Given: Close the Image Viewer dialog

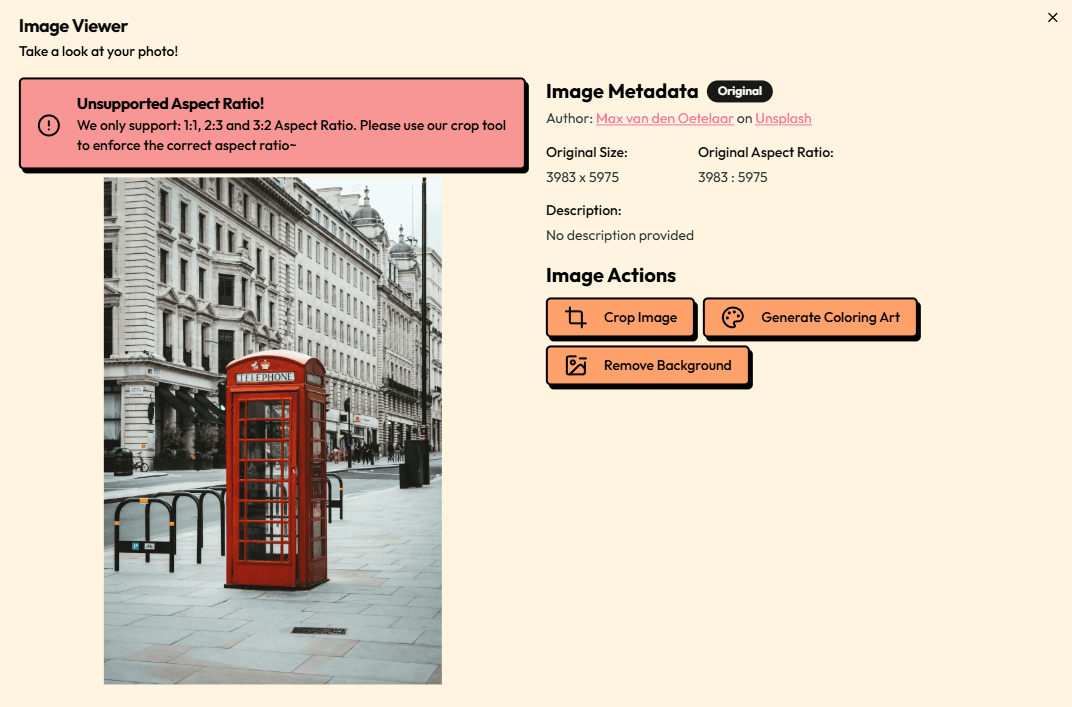Looking at the screenshot, I should click(x=1052, y=17).
